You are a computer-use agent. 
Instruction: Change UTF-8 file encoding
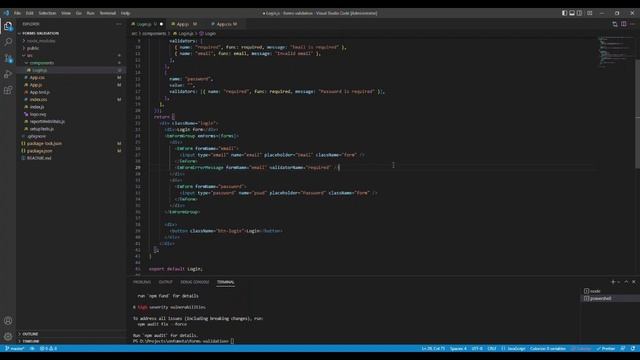pyautogui.click(x=477, y=349)
